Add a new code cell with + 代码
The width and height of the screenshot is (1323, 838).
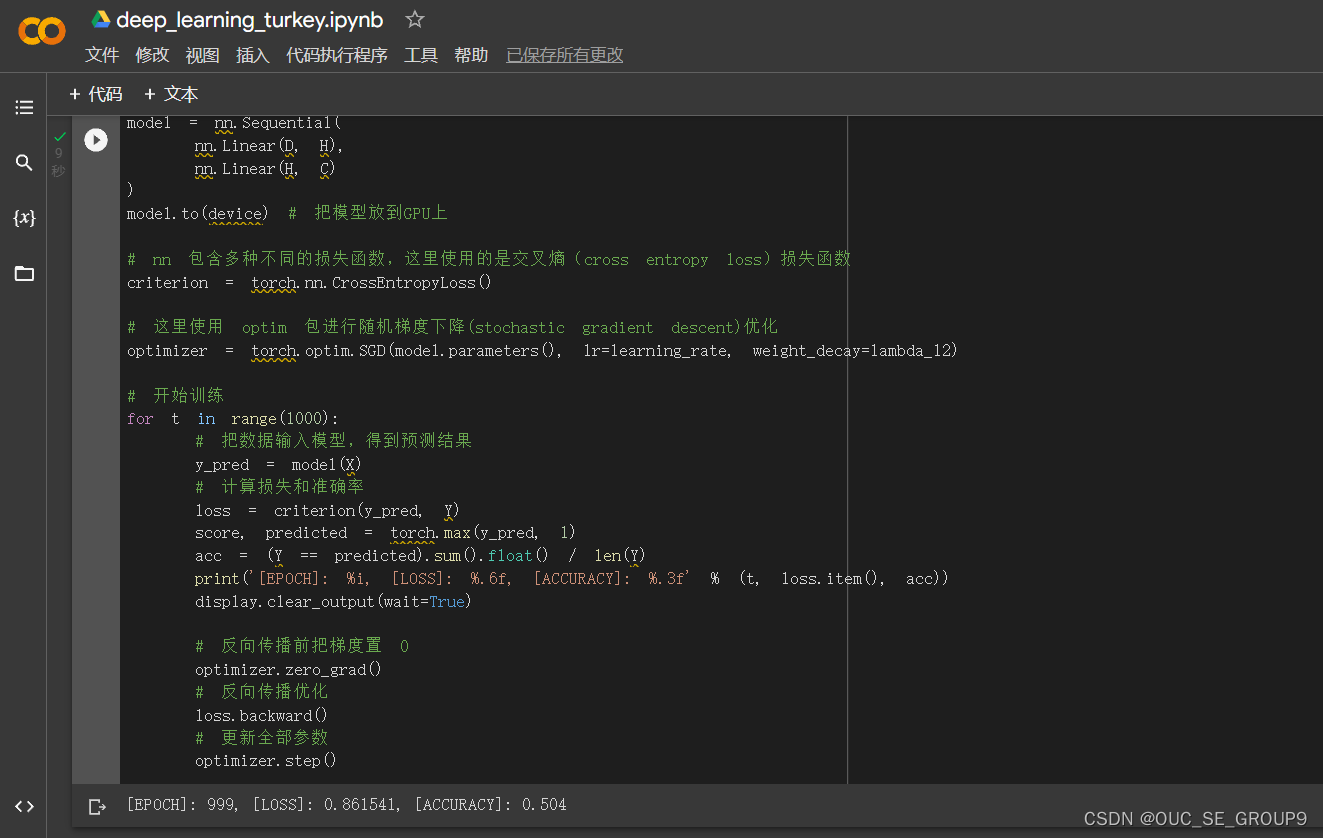[x=95, y=94]
